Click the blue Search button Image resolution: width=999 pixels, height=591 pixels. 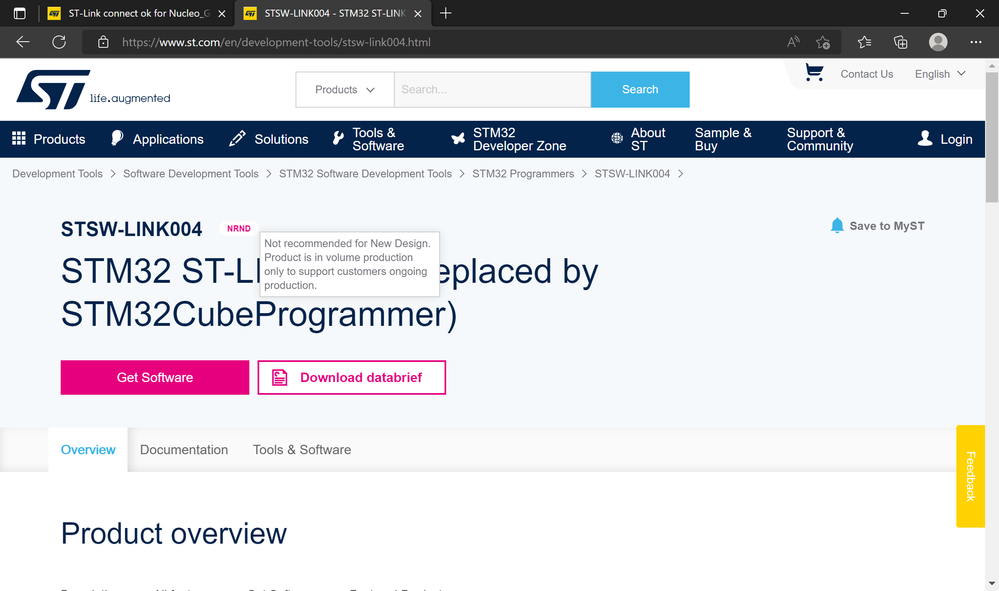point(640,90)
